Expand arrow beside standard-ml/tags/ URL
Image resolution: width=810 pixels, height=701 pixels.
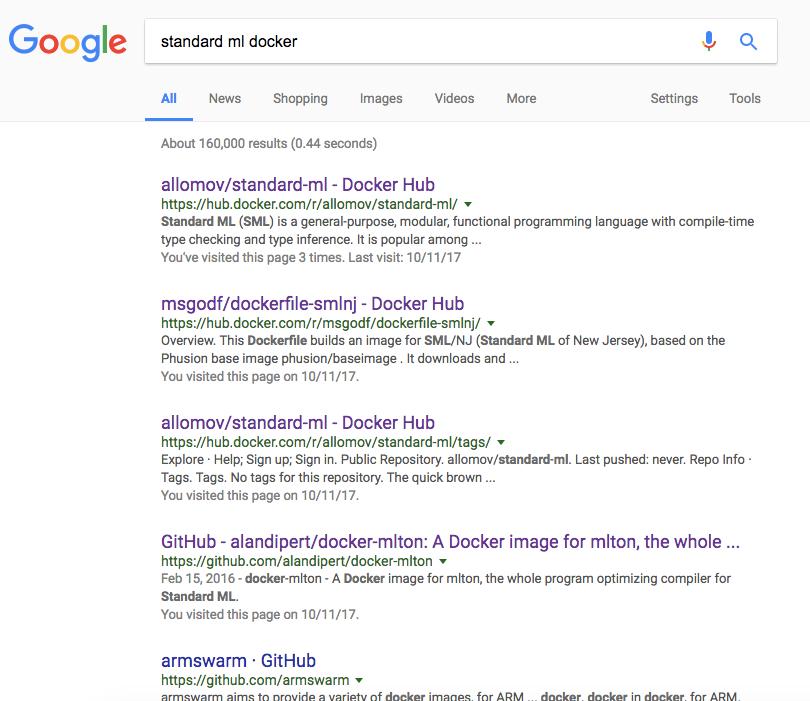[501, 442]
